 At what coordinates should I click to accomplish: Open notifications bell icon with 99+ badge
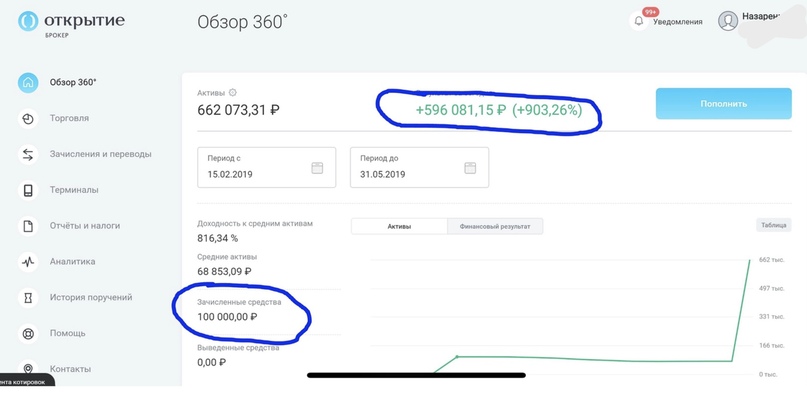point(639,21)
